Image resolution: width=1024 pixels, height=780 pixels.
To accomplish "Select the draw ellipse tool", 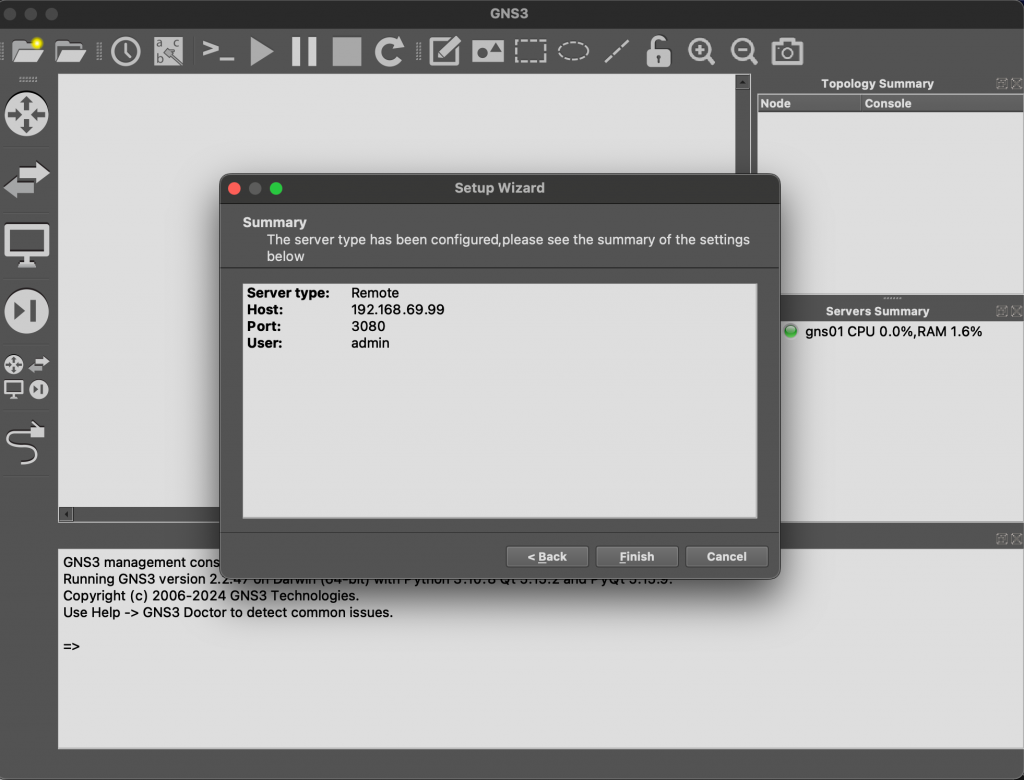I will pyautogui.click(x=573, y=51).
